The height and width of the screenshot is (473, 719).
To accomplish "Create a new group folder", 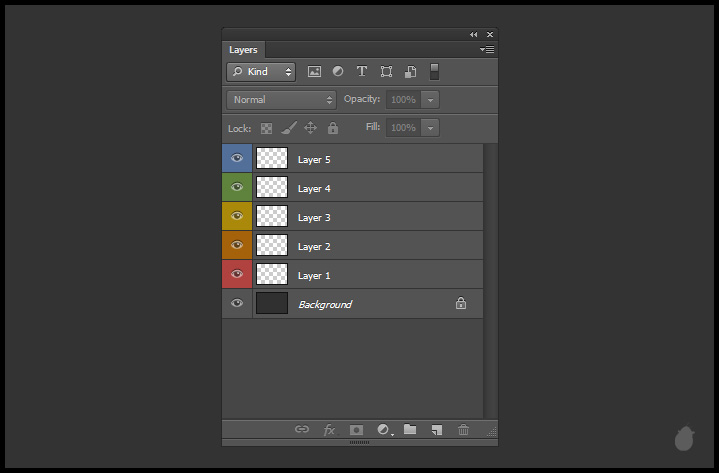I will click(x=410, y=430).
